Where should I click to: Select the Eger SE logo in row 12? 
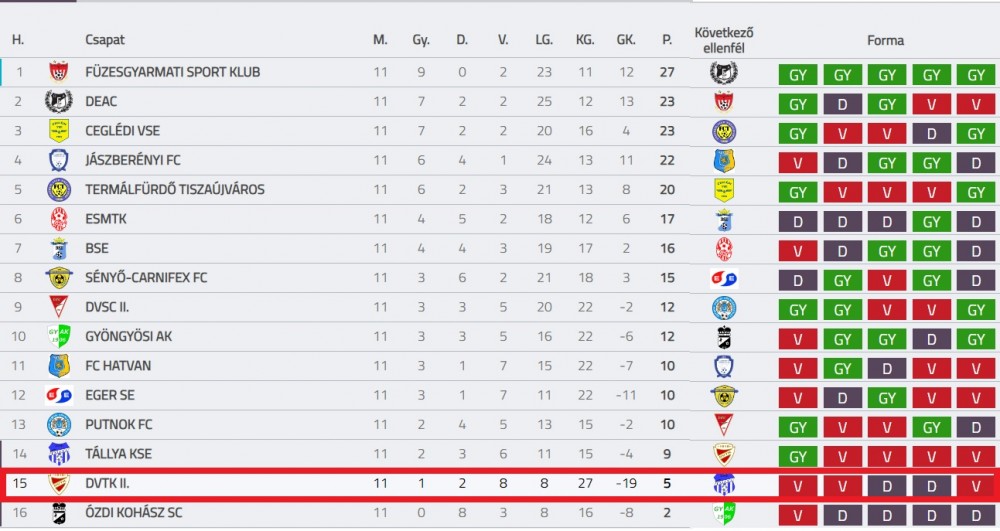(59, 395)
